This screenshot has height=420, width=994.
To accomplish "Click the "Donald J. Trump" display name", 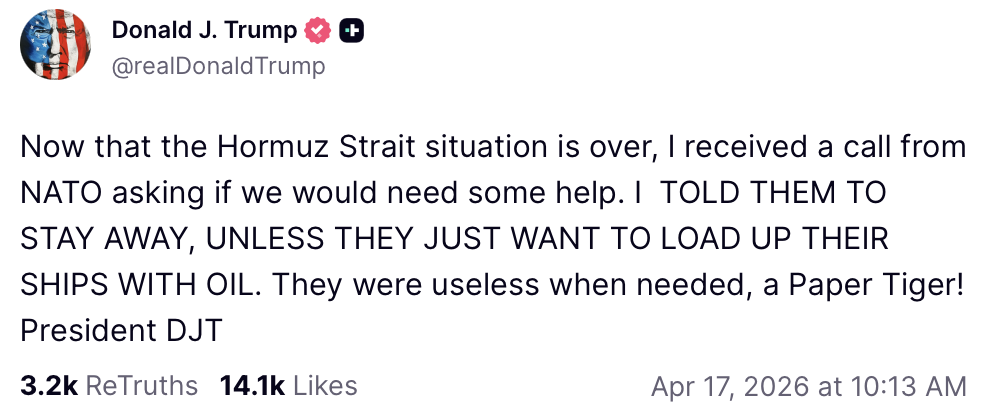I will tap(204, 31).
